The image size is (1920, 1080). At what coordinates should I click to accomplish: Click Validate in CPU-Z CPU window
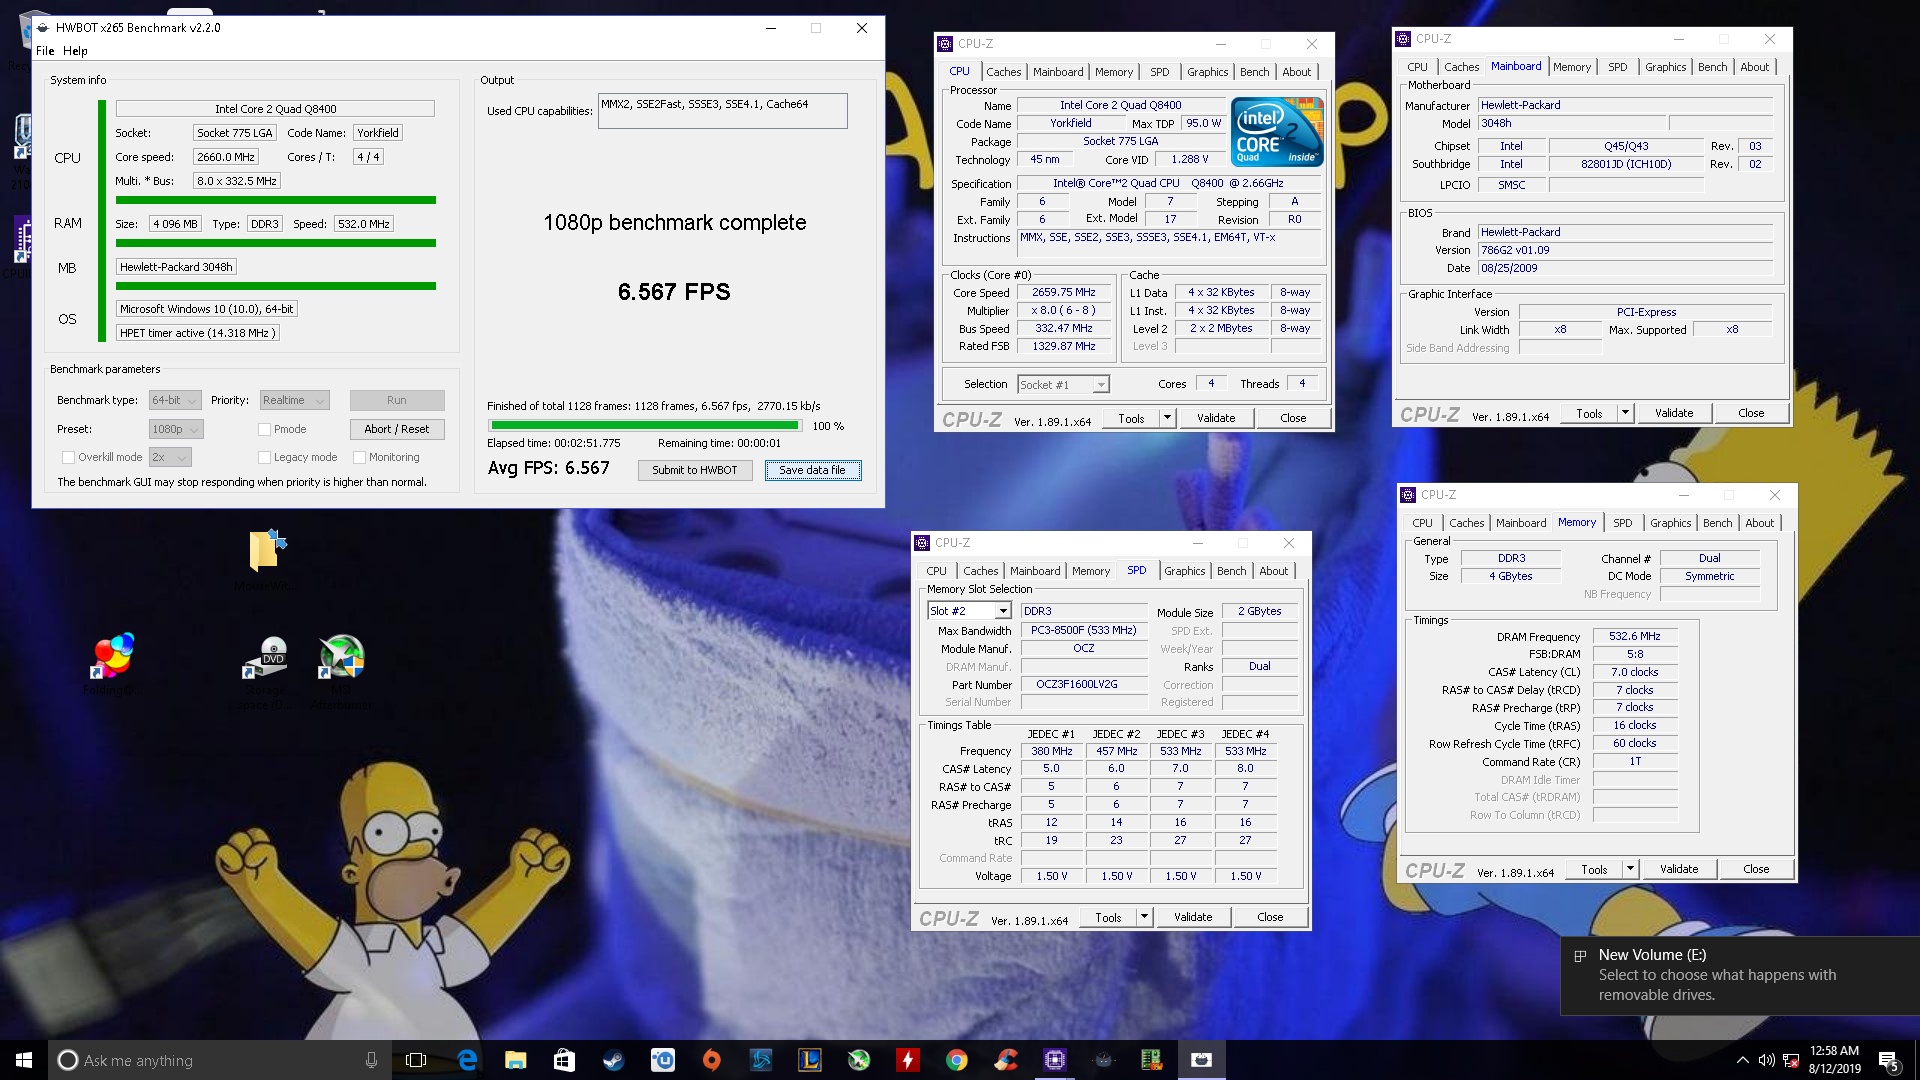1216,418
